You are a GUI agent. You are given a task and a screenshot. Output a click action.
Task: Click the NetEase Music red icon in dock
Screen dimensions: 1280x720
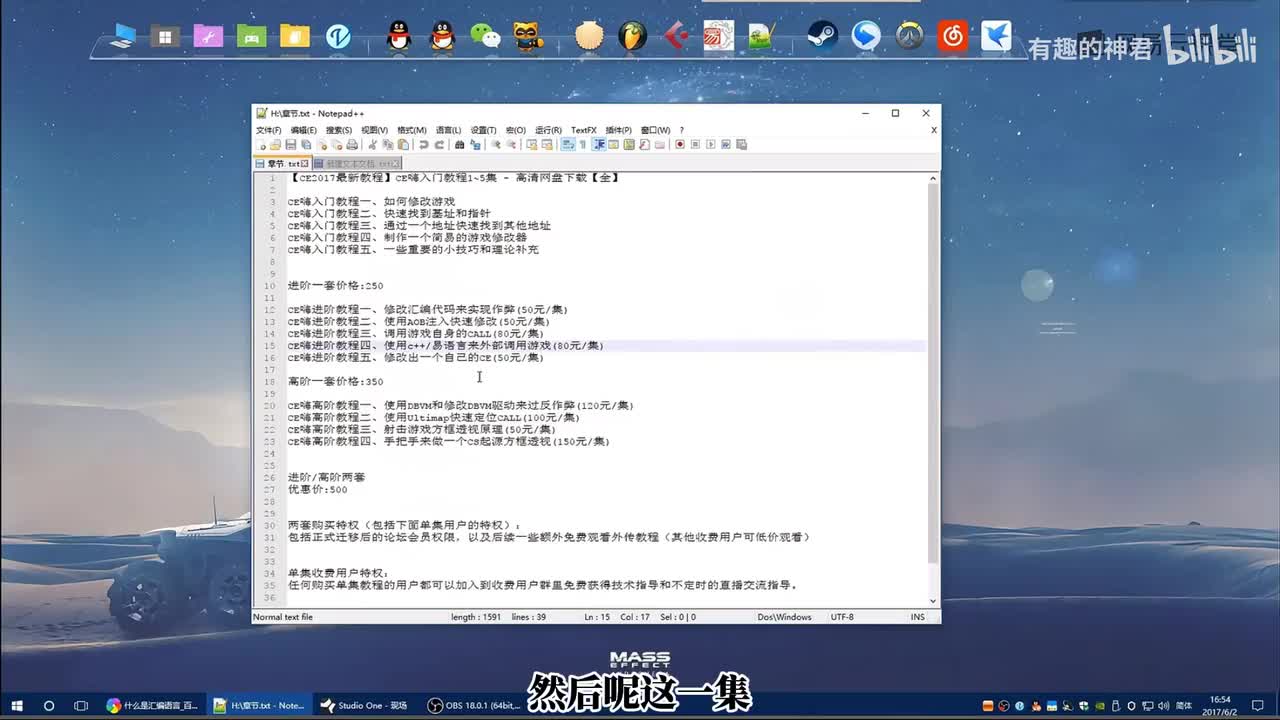953,36
